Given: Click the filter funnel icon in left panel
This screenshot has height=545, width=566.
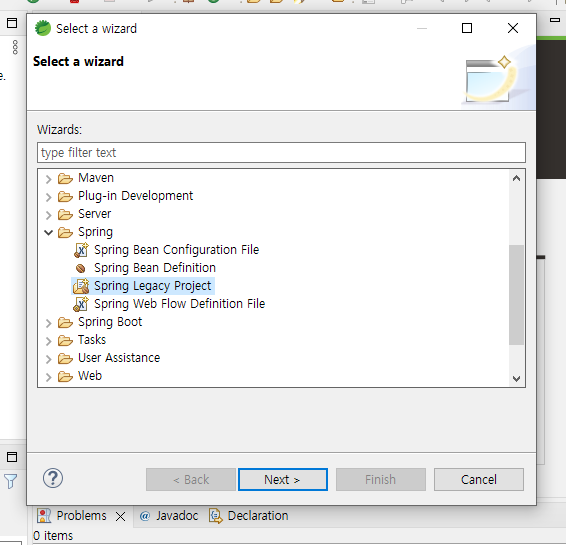Looking at the screenshot, I should pos(10,481).
